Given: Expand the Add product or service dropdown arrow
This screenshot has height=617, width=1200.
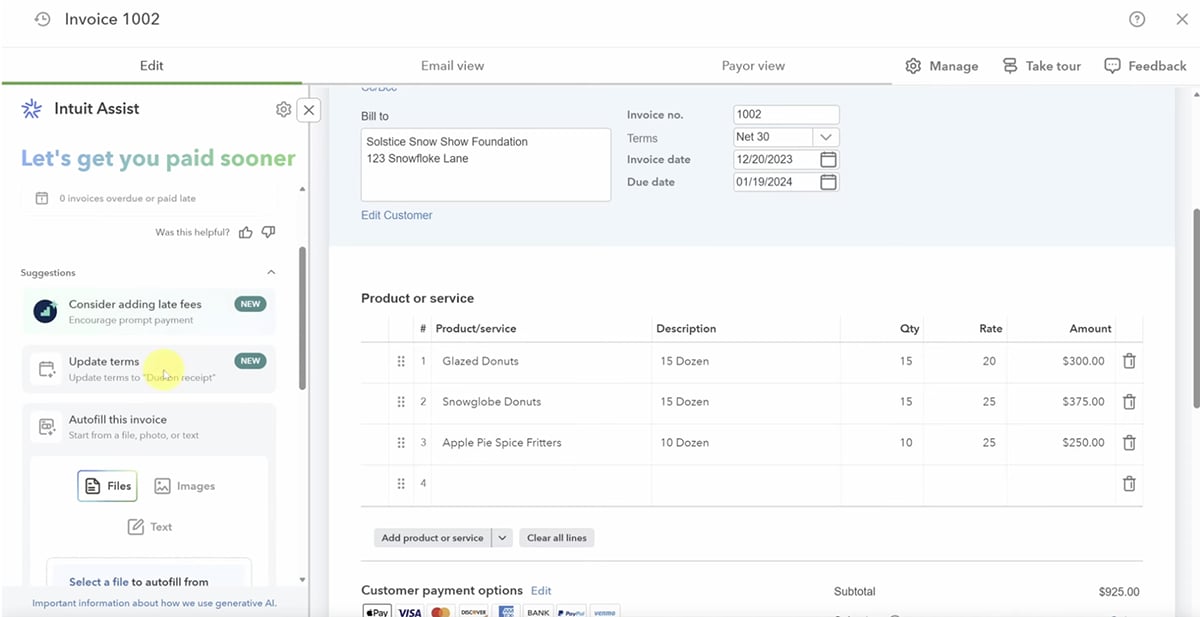Looking at the screenshot, I should tap(502, 537).
